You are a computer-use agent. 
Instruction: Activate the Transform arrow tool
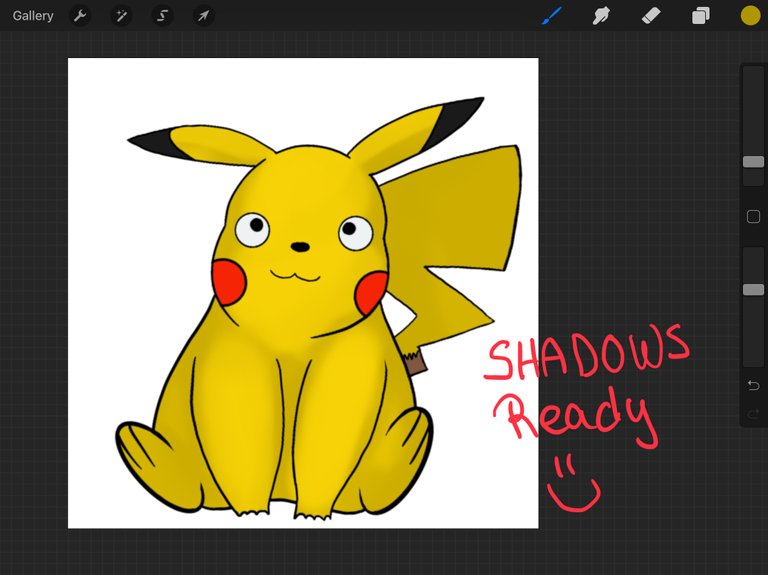[203, 16]
